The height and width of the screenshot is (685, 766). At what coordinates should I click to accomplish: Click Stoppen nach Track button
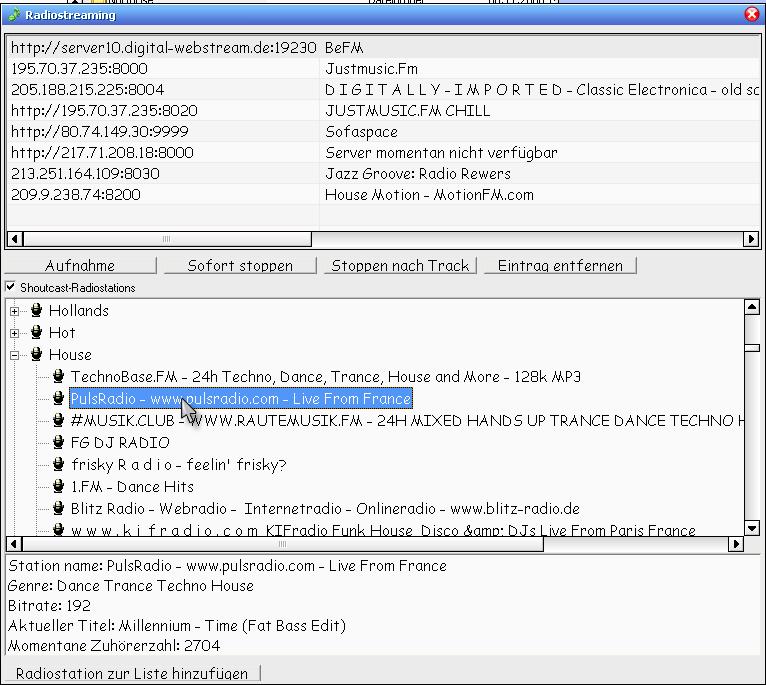[x=400, y=266]
